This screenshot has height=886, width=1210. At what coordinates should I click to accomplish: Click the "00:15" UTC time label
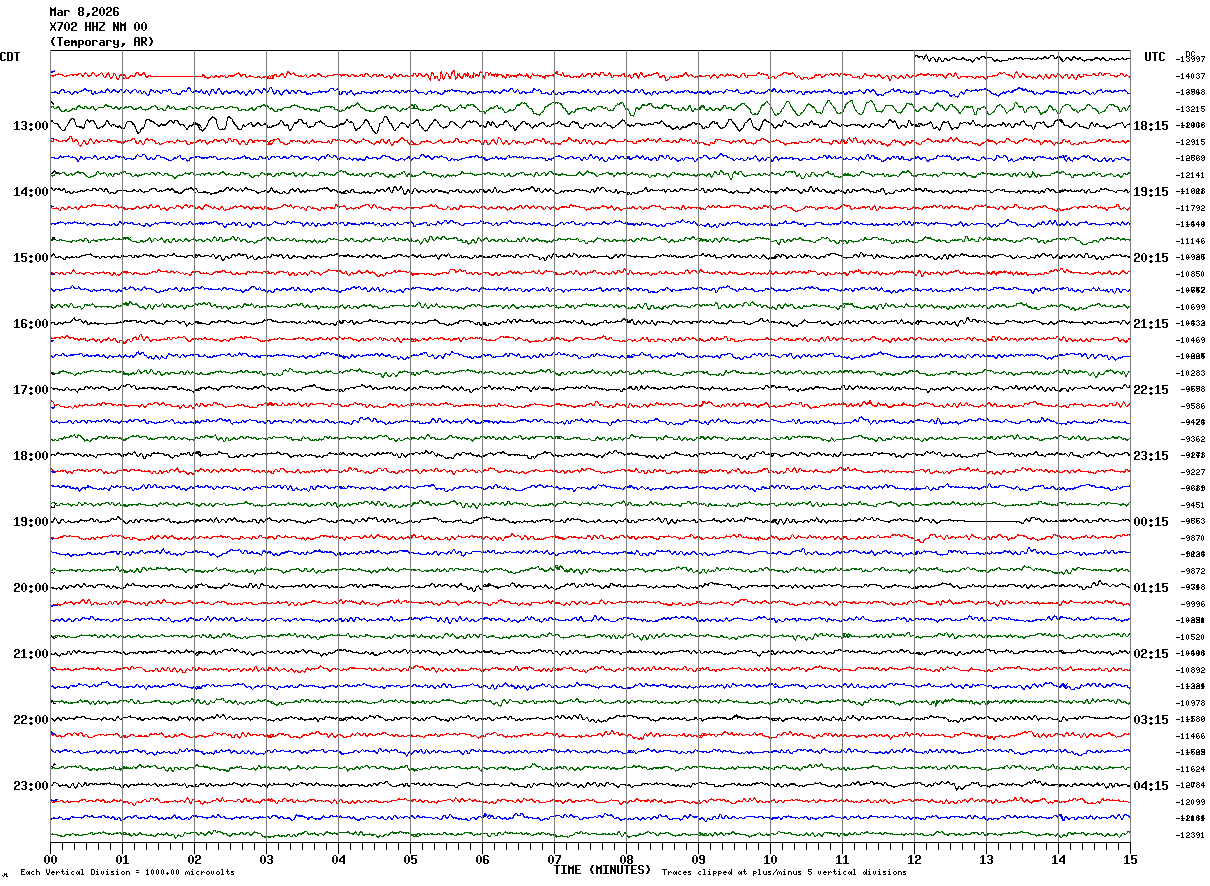tap(1151, 522)
